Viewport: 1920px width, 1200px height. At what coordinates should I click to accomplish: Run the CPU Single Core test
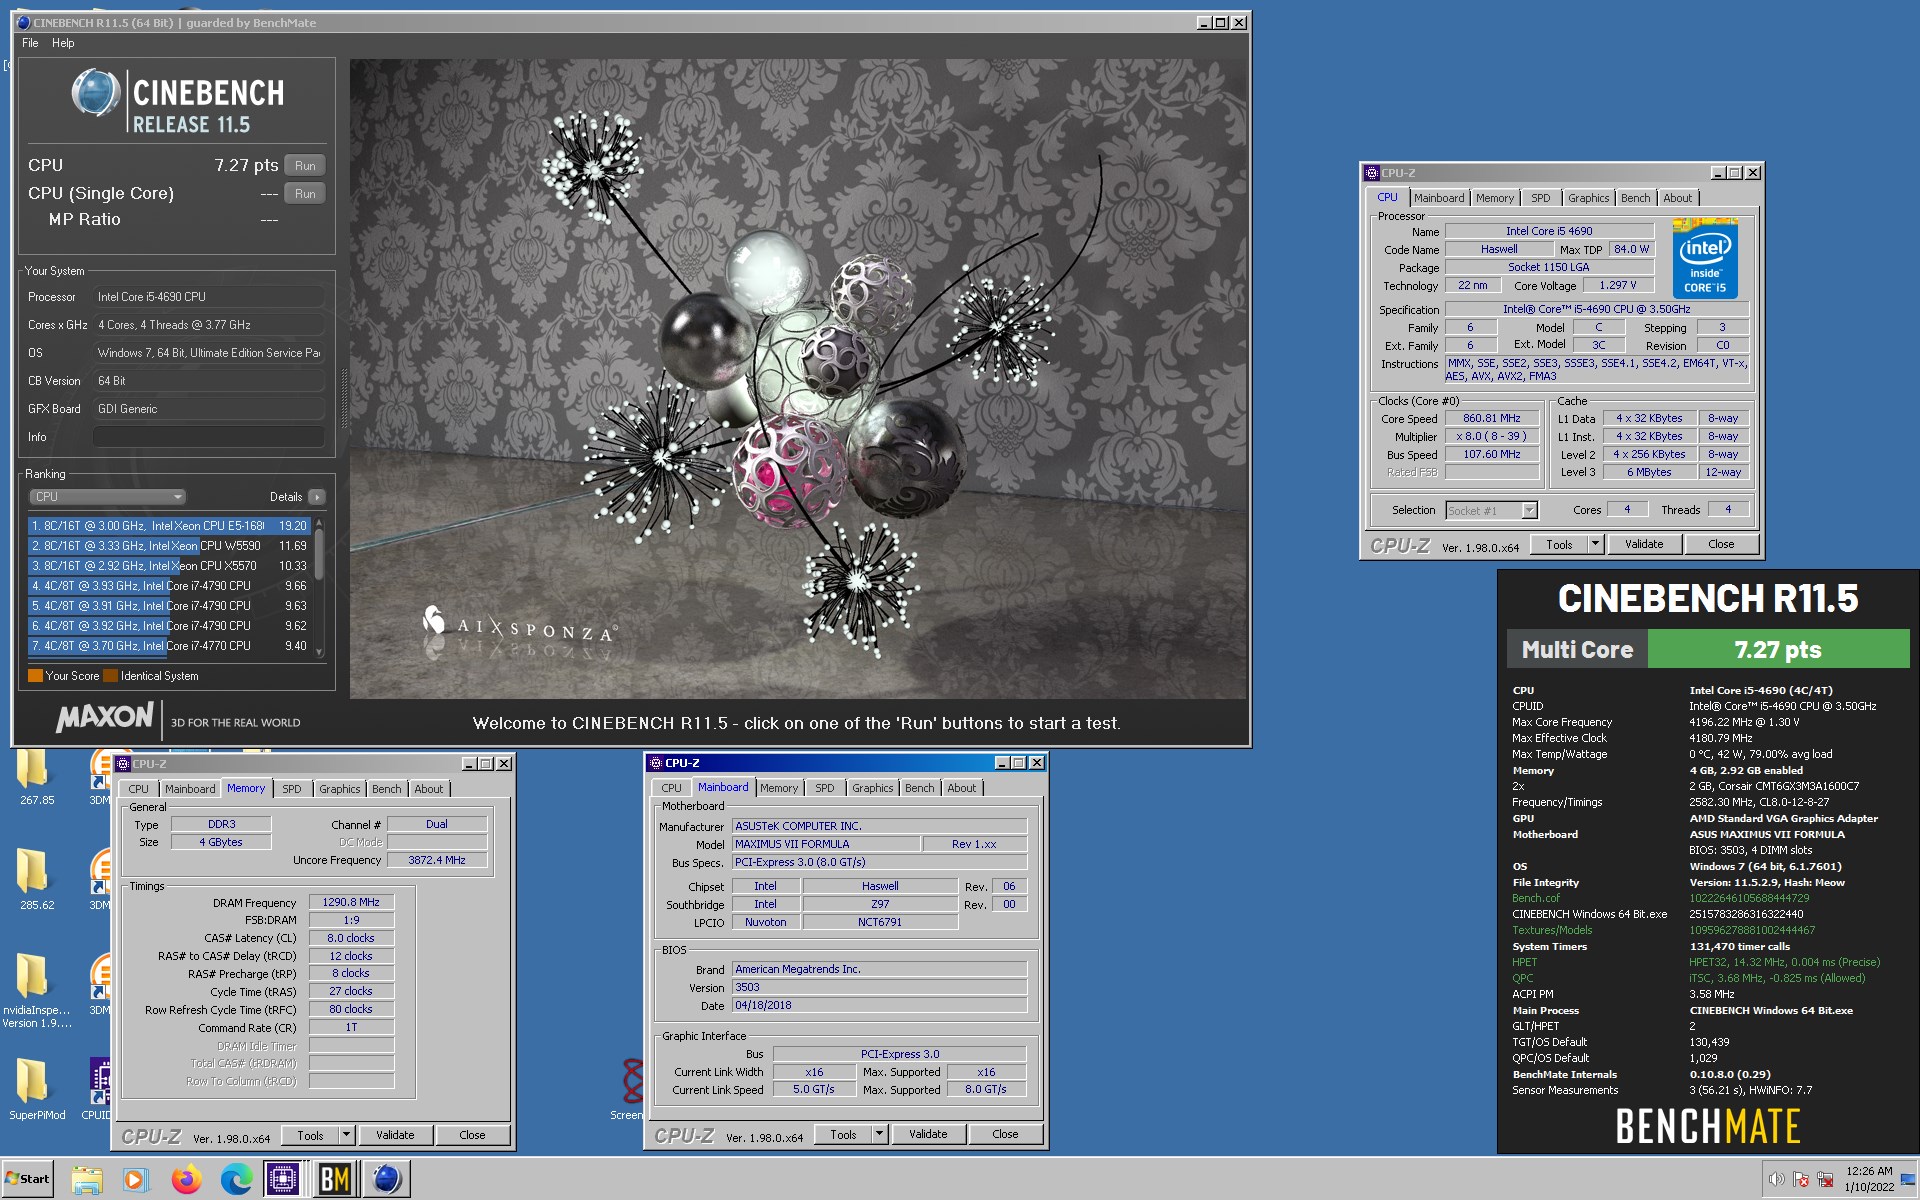(305, 194)
